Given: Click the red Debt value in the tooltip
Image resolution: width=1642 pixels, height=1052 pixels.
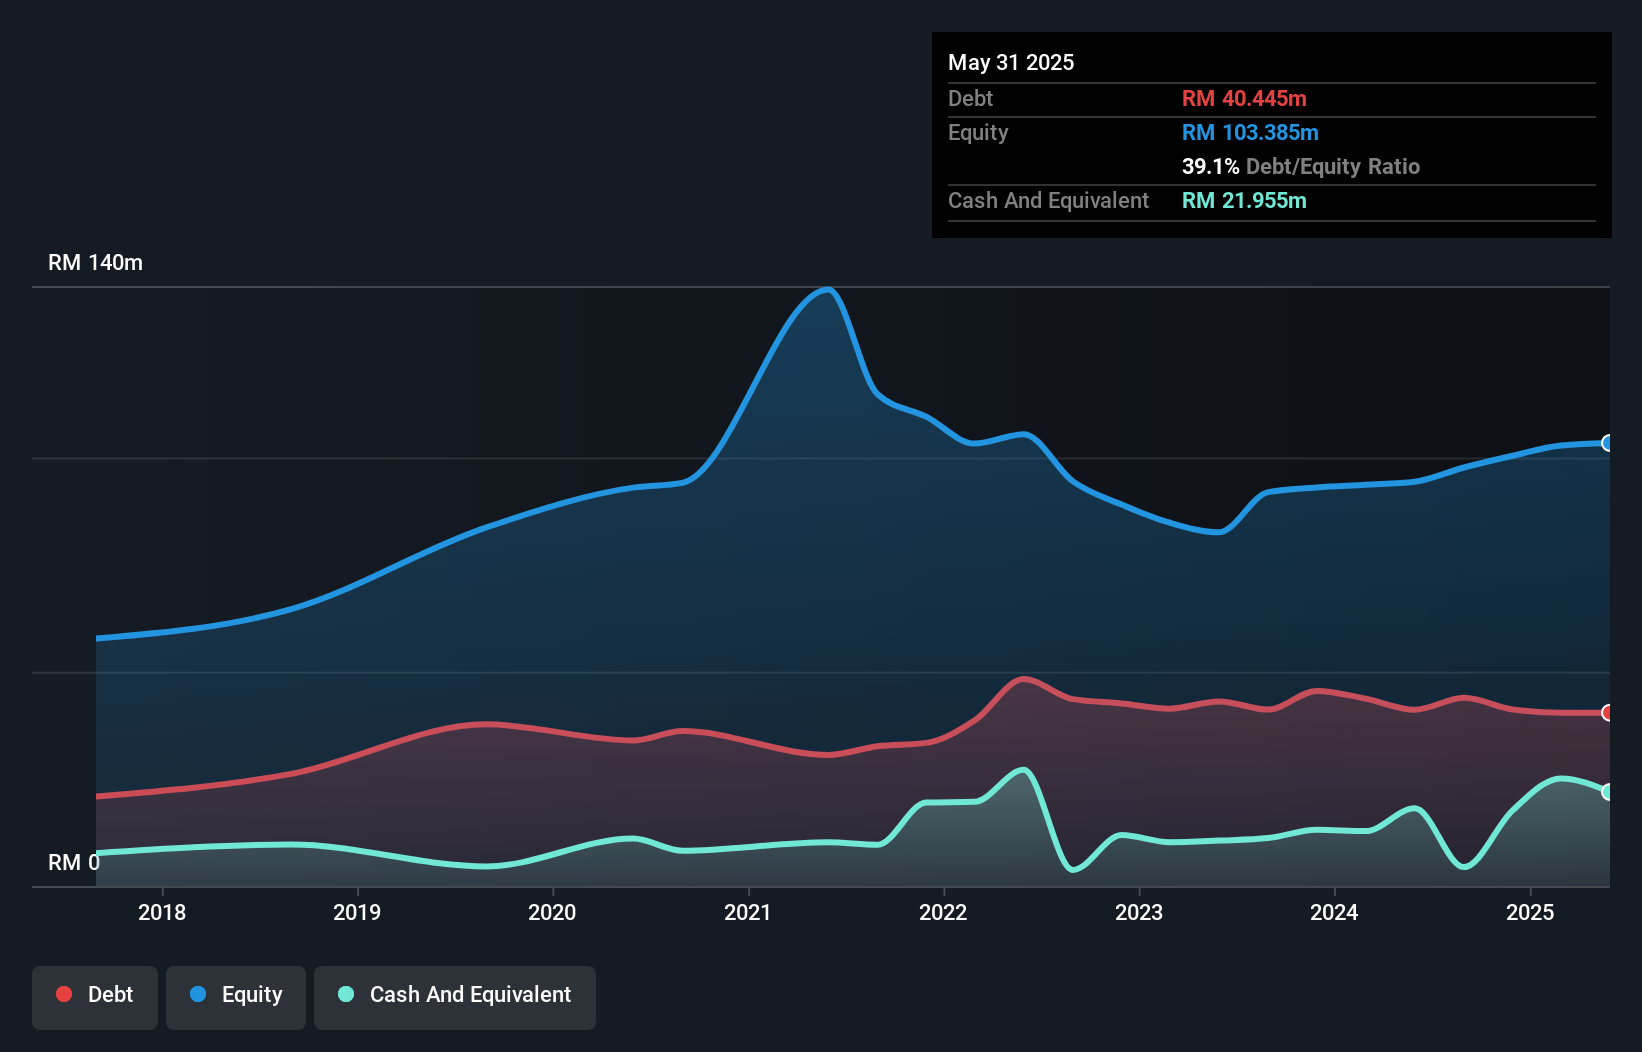Looking at the screenshot, I should [1244, 98].
